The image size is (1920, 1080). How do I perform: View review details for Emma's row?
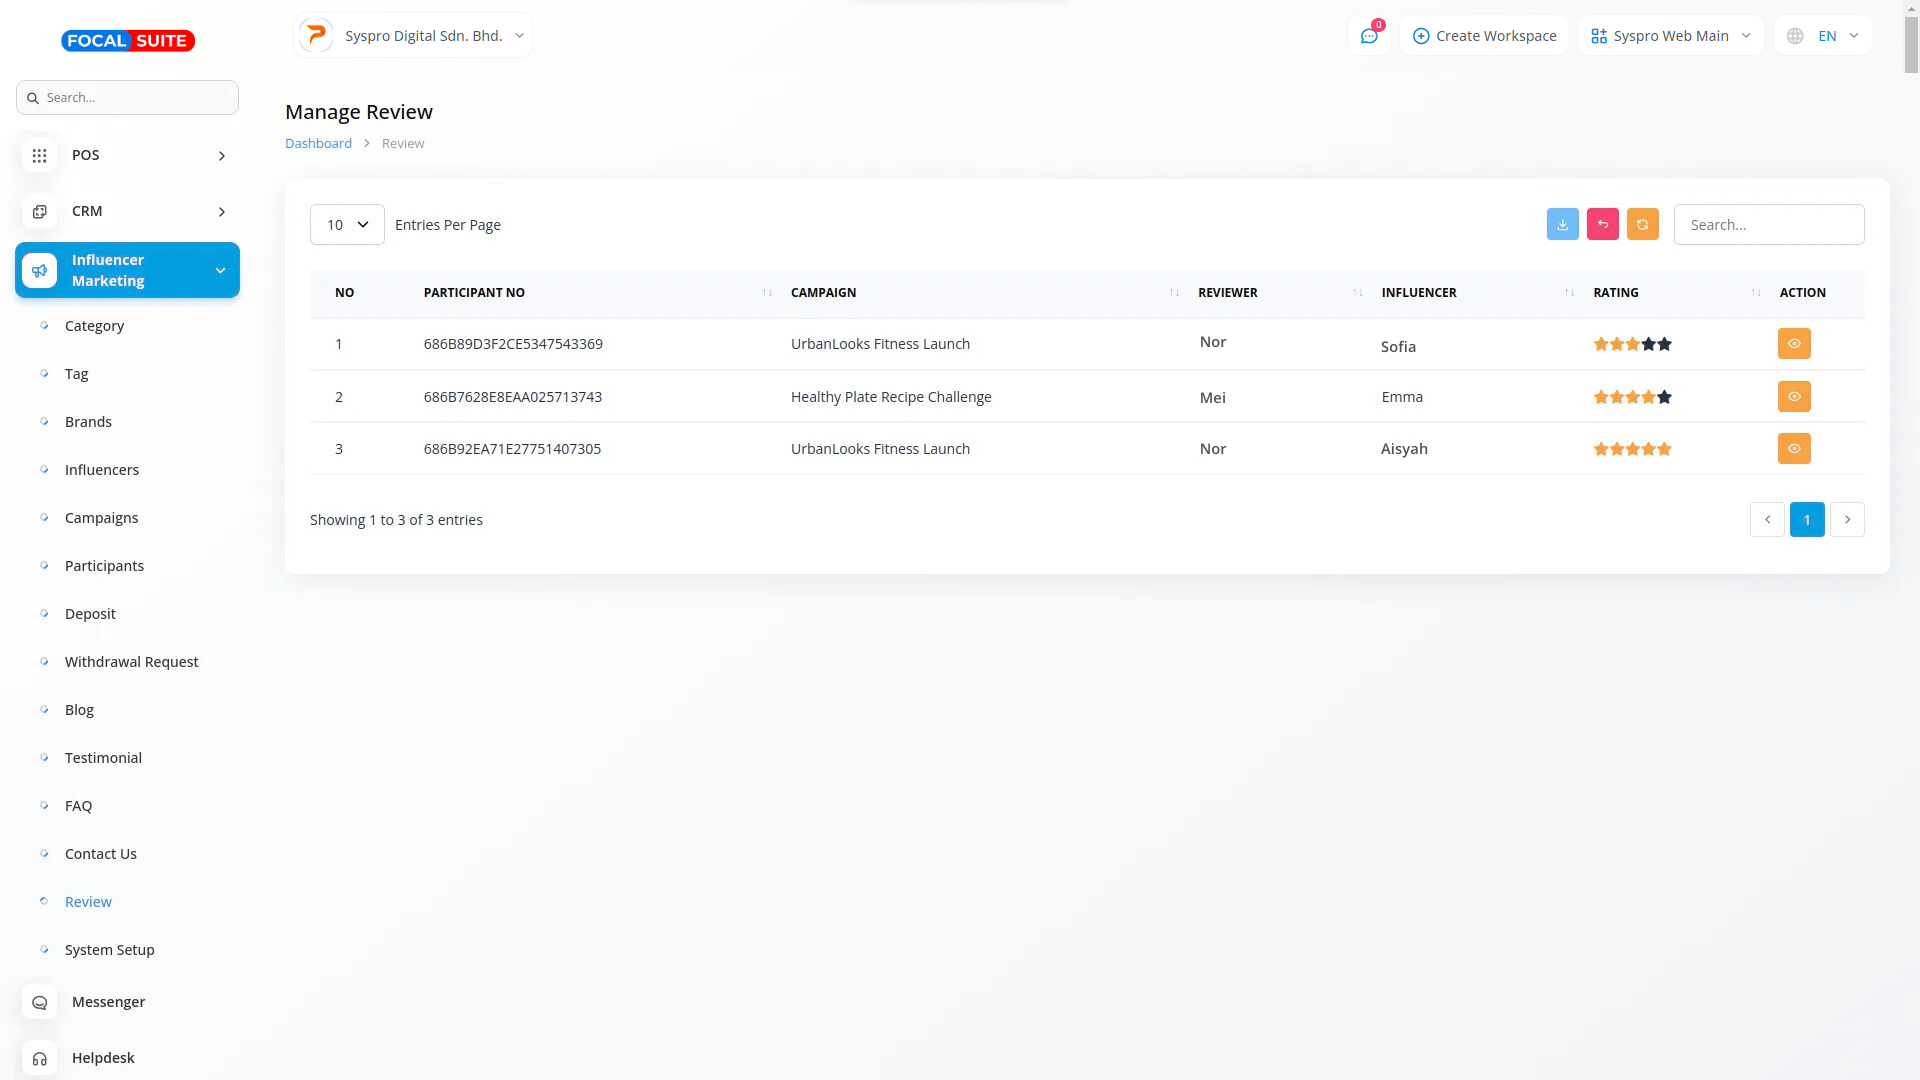[1794, 397]
